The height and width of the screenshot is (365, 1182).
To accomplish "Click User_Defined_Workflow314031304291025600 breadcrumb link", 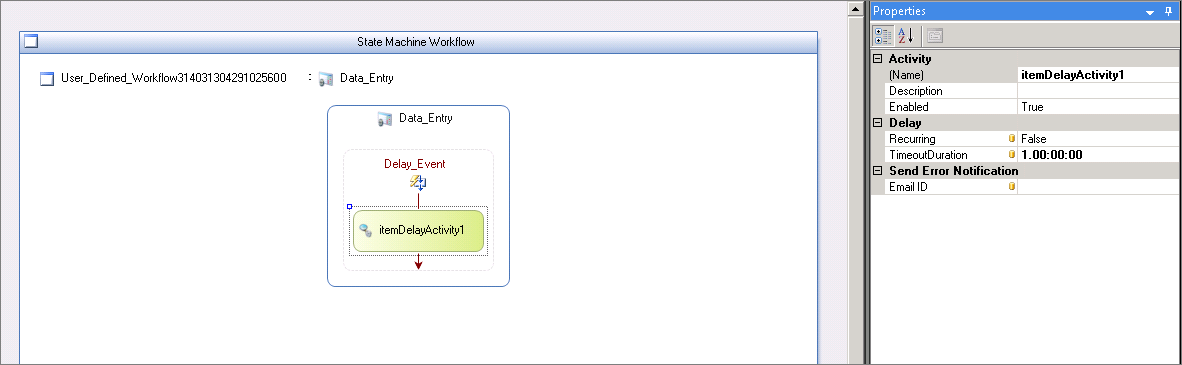I will [173, 78].
